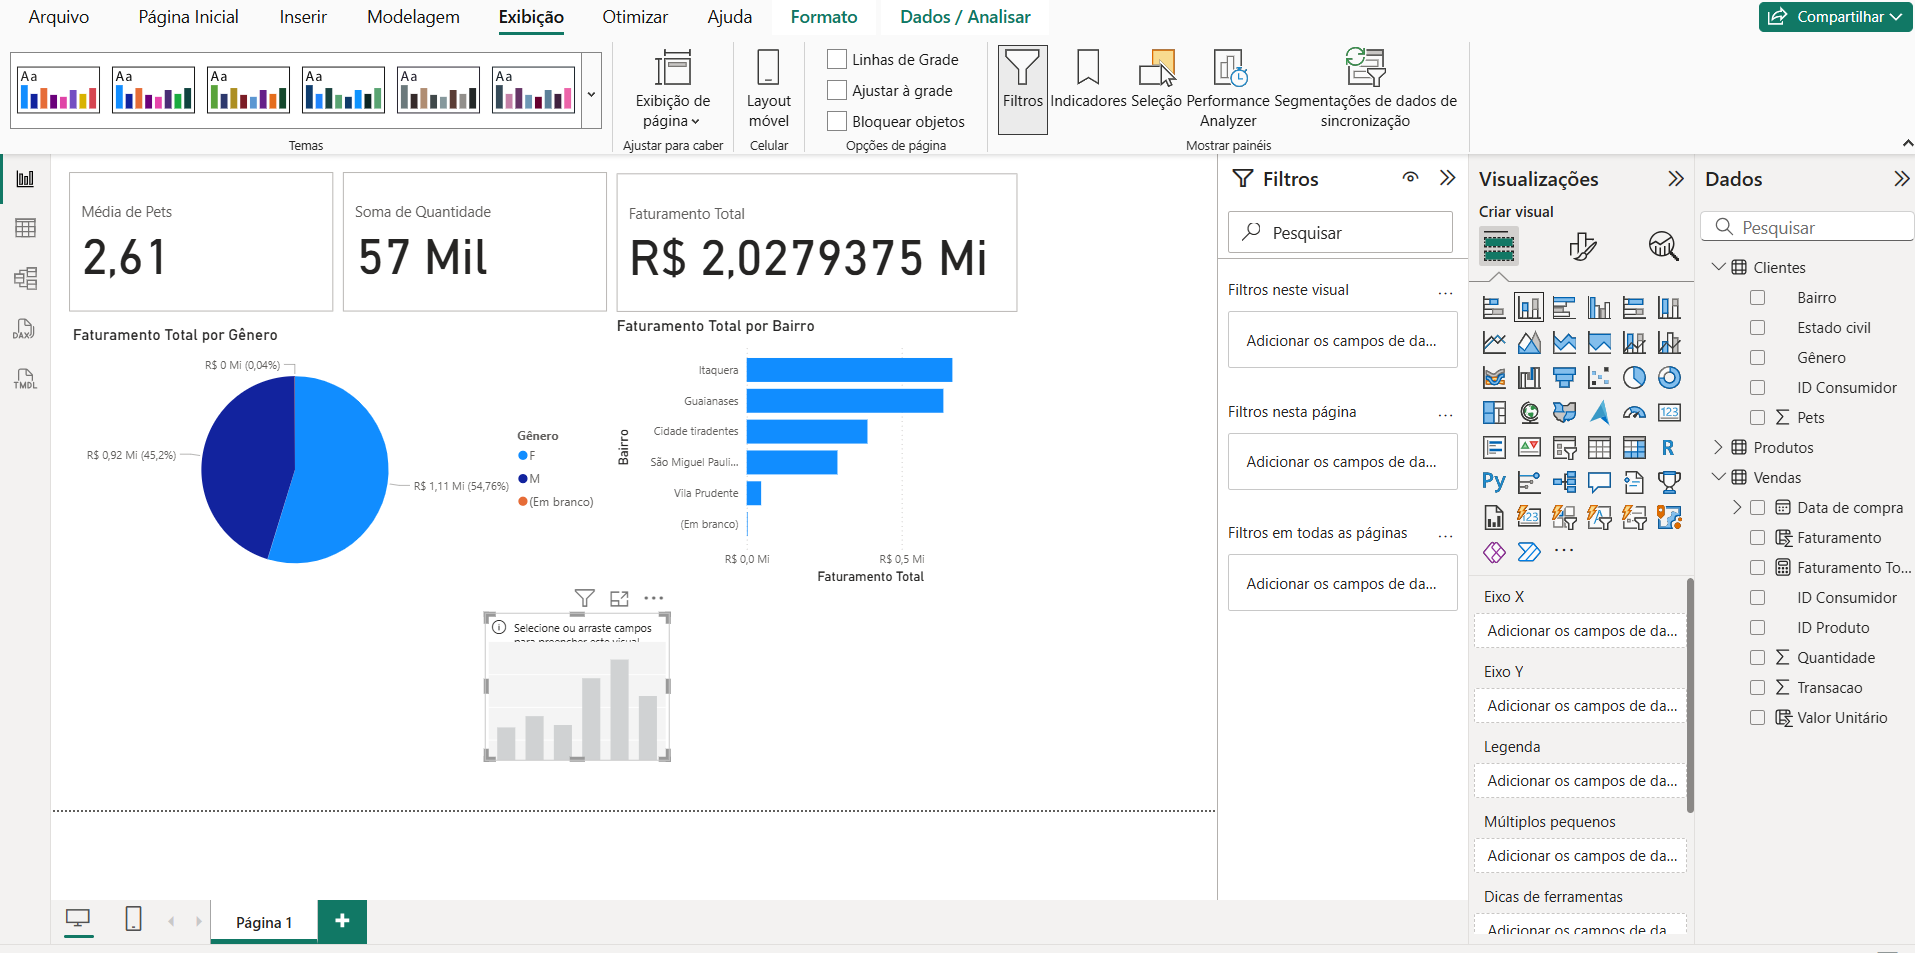Open the Power Apps visual
Viewport: 1915px width, 953px height.
tap(1494, 552)
